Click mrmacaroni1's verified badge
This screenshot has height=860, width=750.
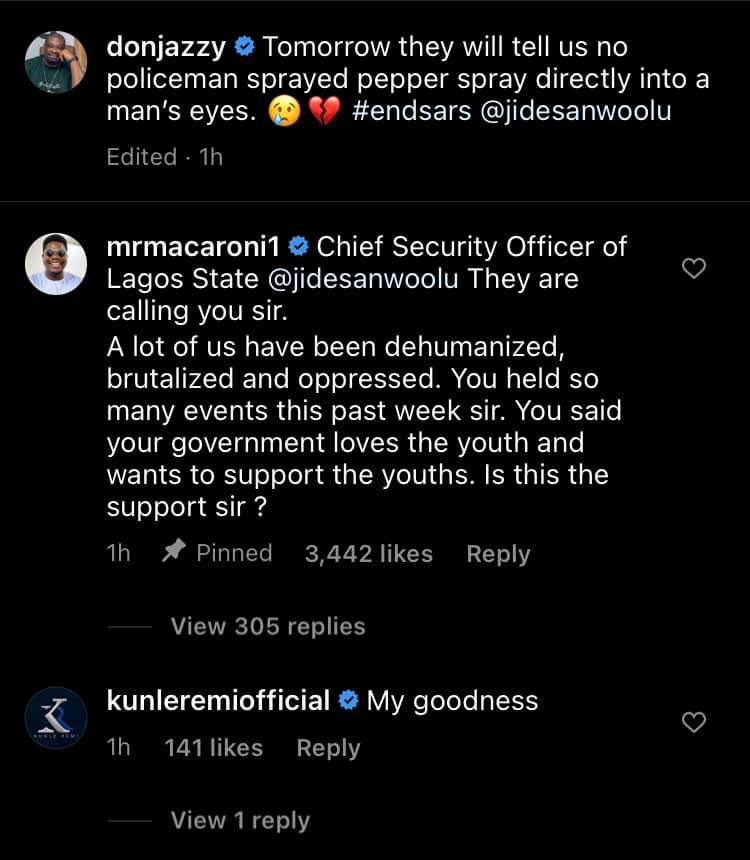point(299,247)
